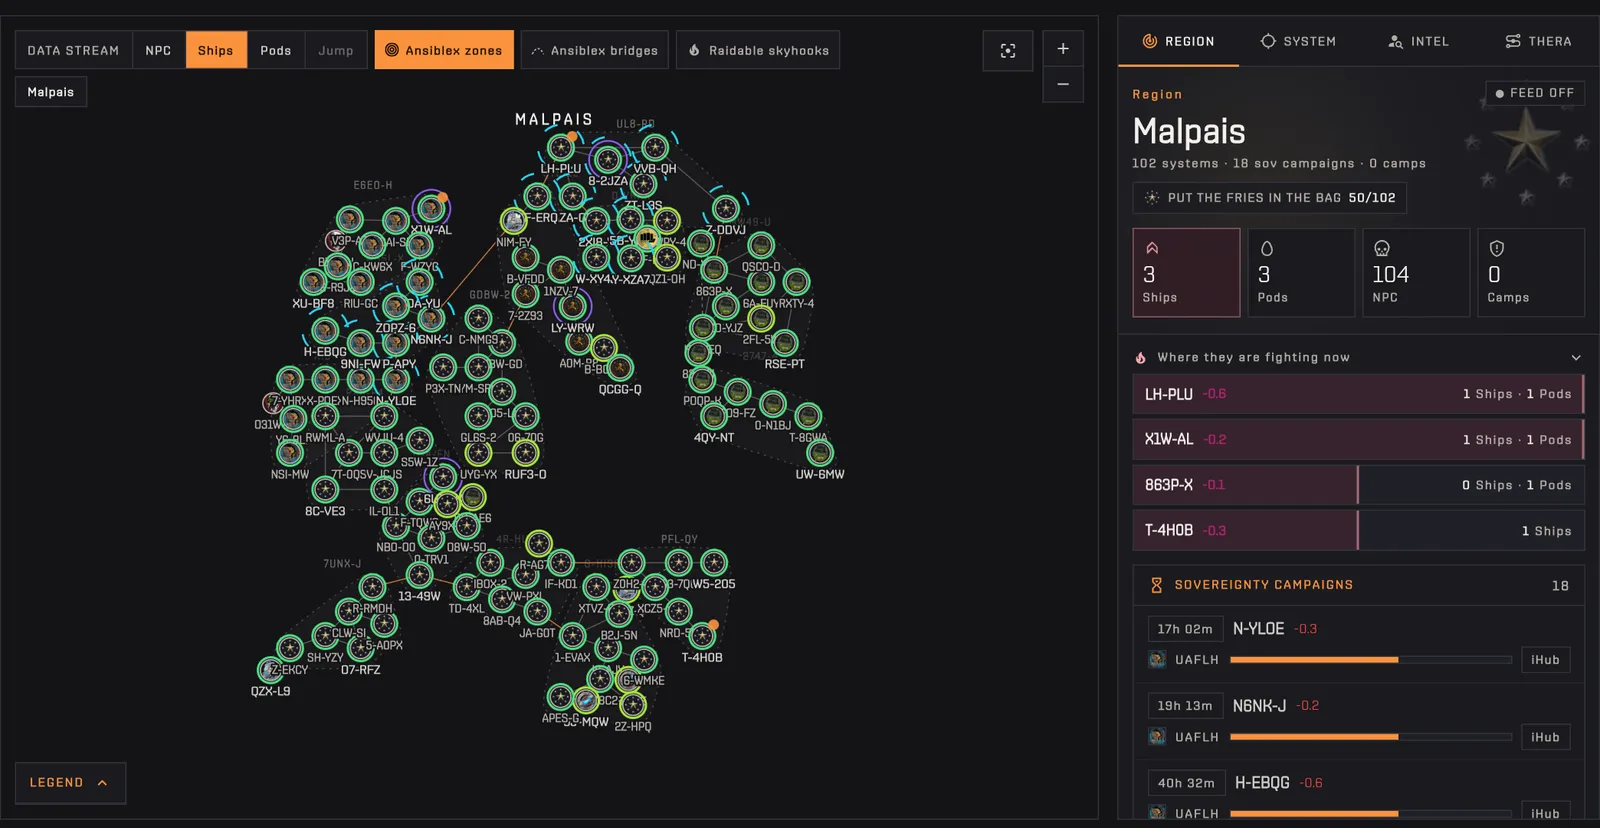This screenshot has width=1600, height=828.
Task: Click the UAFLH alliance logo beside N6NK-J
Action: click(x=1157, y=737)
